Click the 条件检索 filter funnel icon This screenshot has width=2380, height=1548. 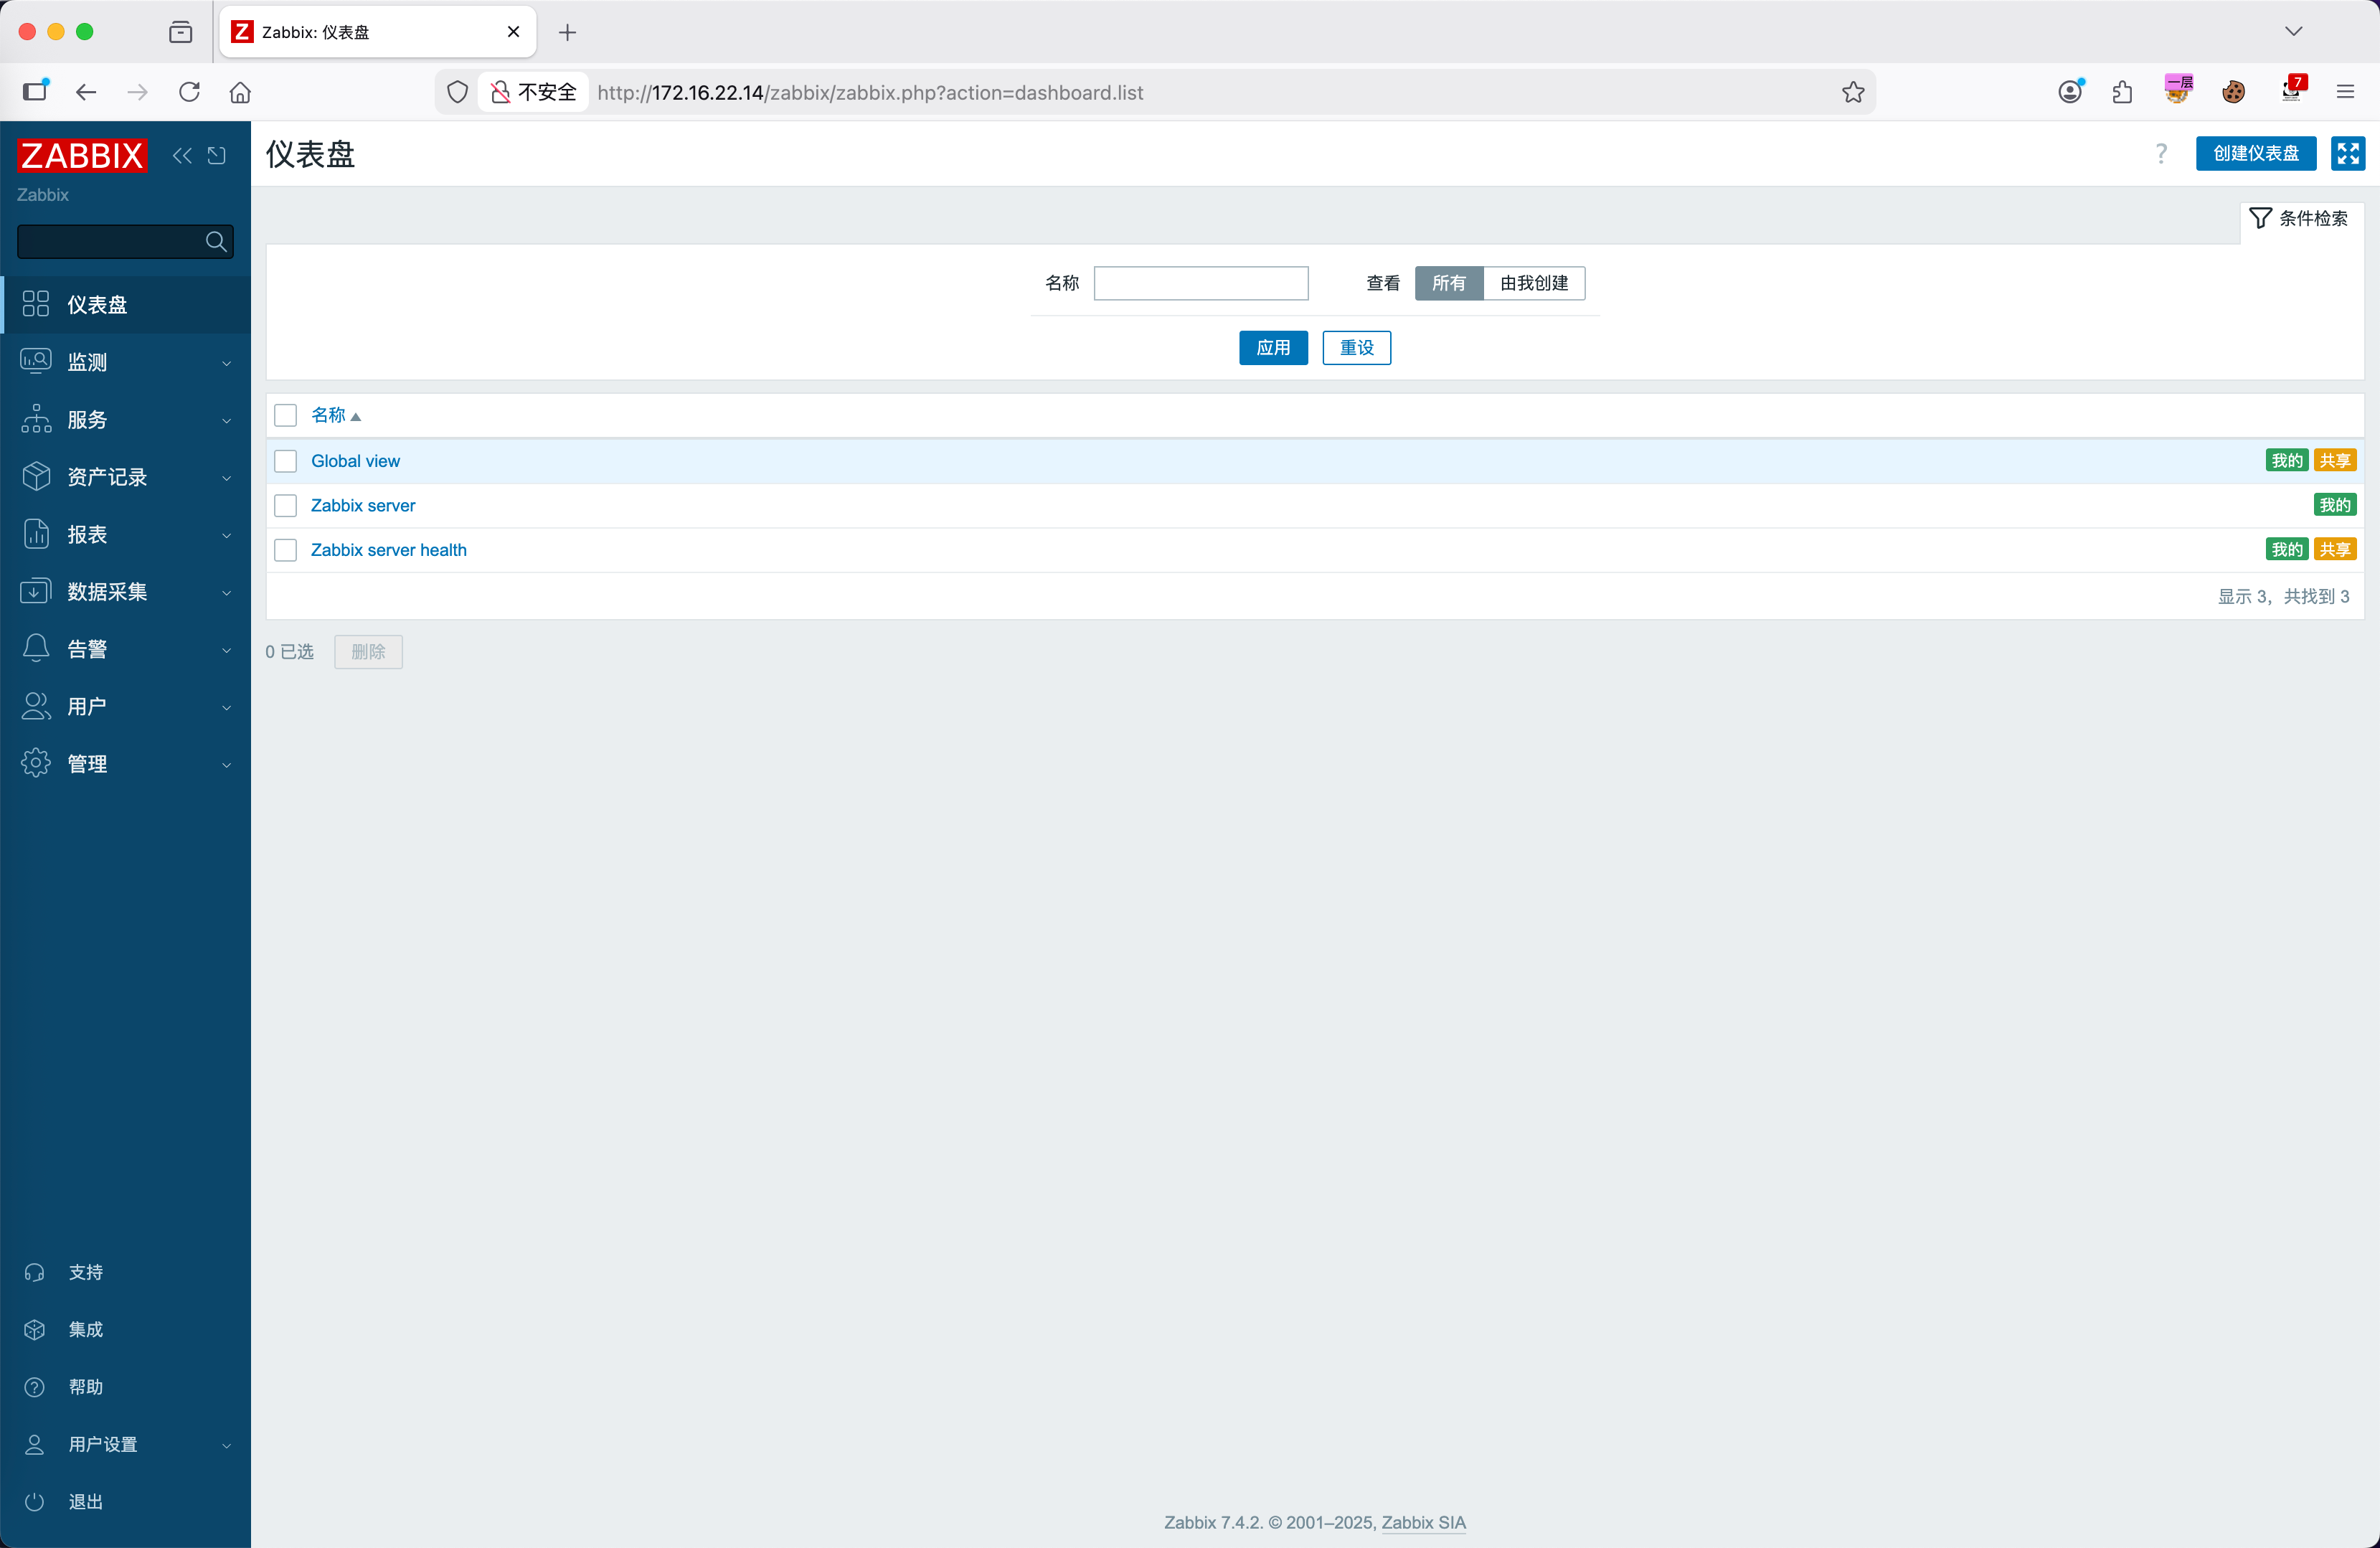(2260, 218)
